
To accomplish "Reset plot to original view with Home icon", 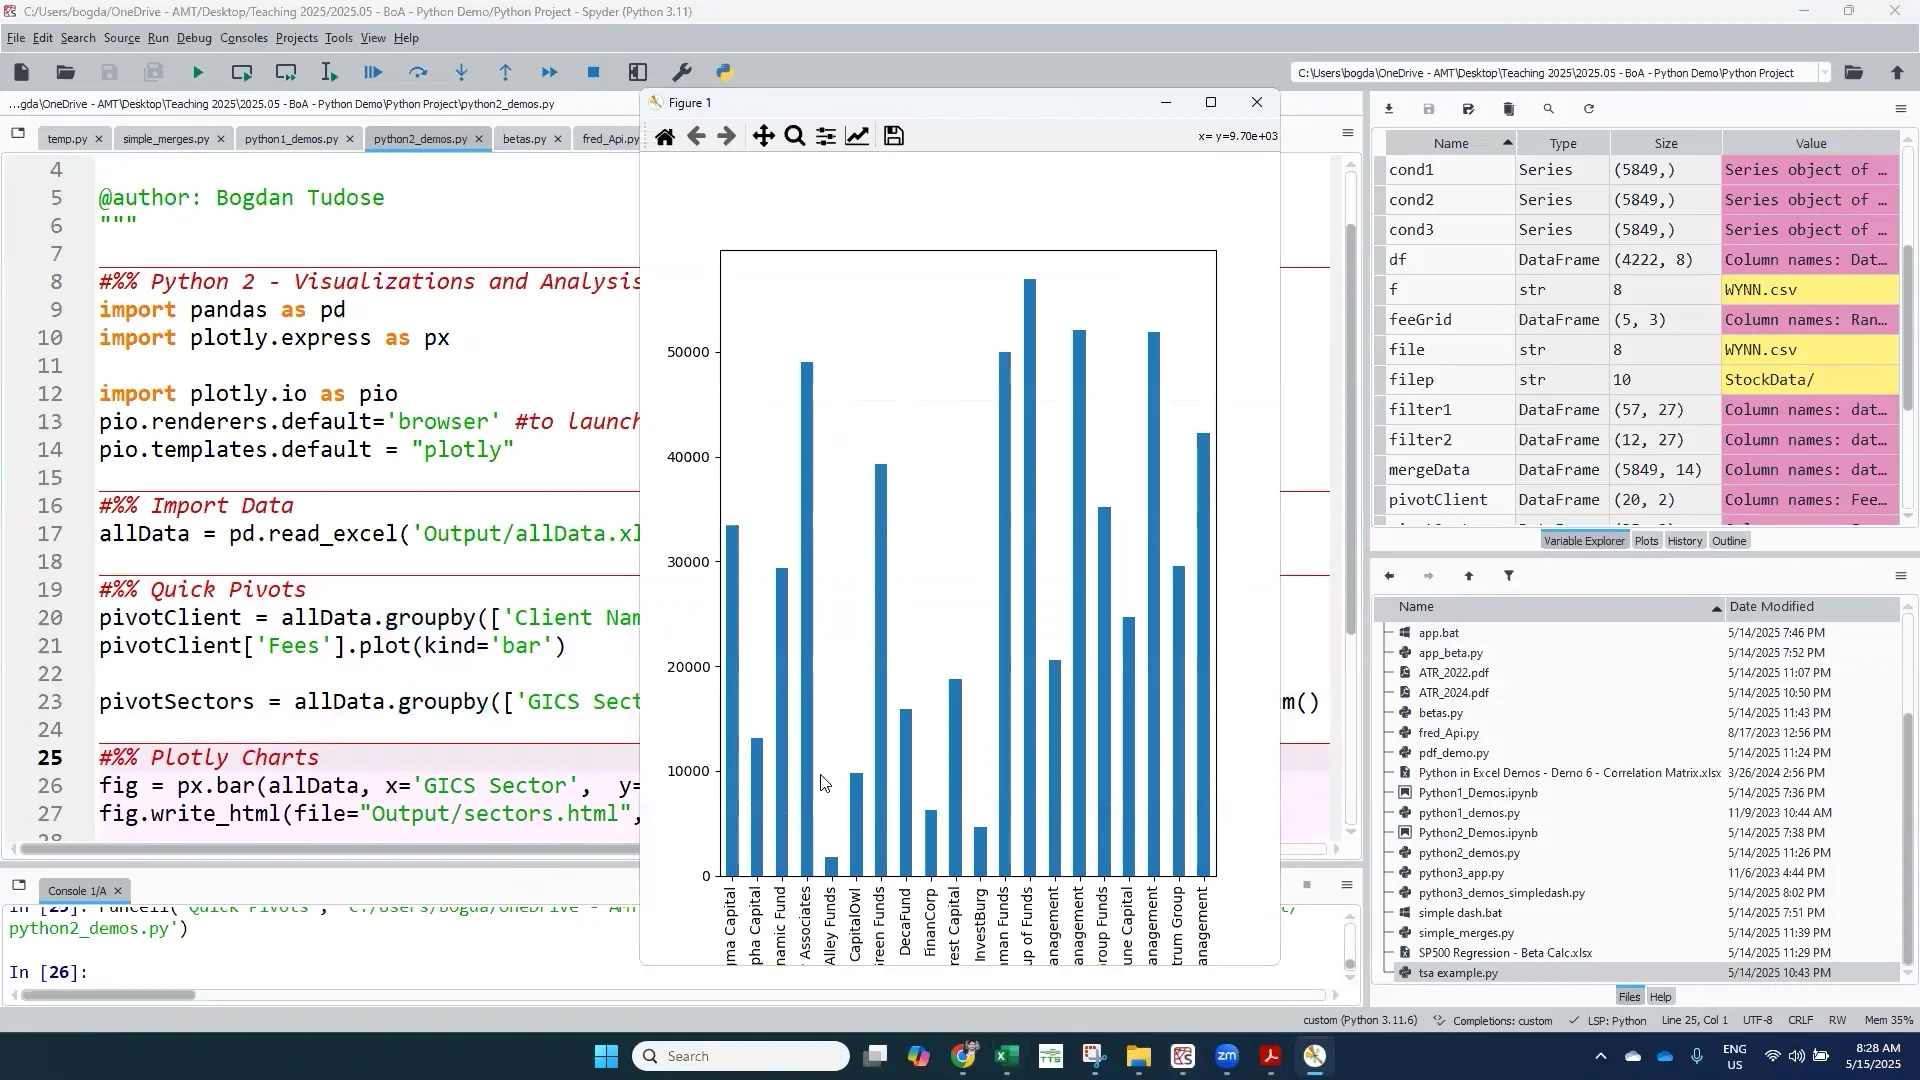I will pyautogui.click(x=665, y=136).
